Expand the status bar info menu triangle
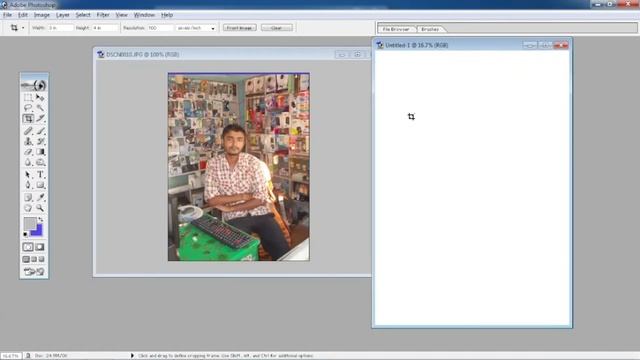The width and height of the screenshot is (640, 360). click(x=132, y=356)
